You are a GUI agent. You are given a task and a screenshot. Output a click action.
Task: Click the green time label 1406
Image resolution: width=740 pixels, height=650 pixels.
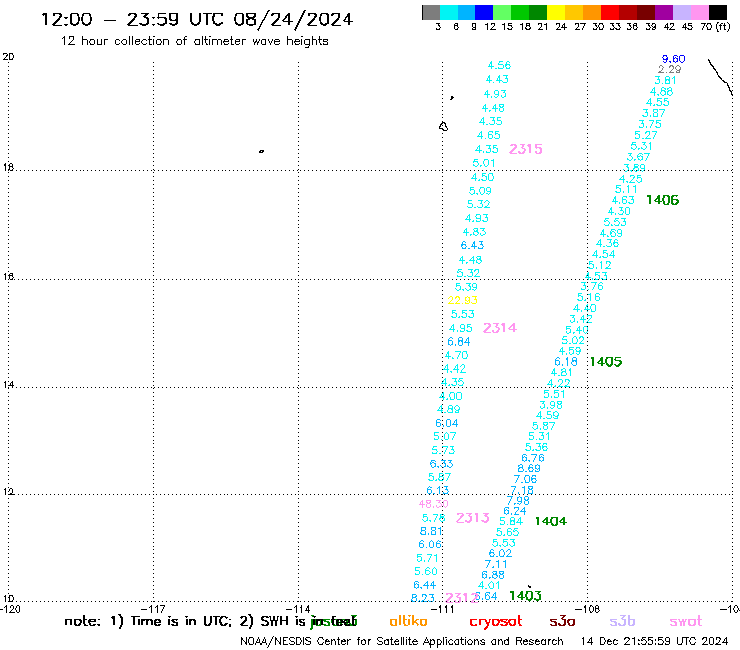point(662,200)
